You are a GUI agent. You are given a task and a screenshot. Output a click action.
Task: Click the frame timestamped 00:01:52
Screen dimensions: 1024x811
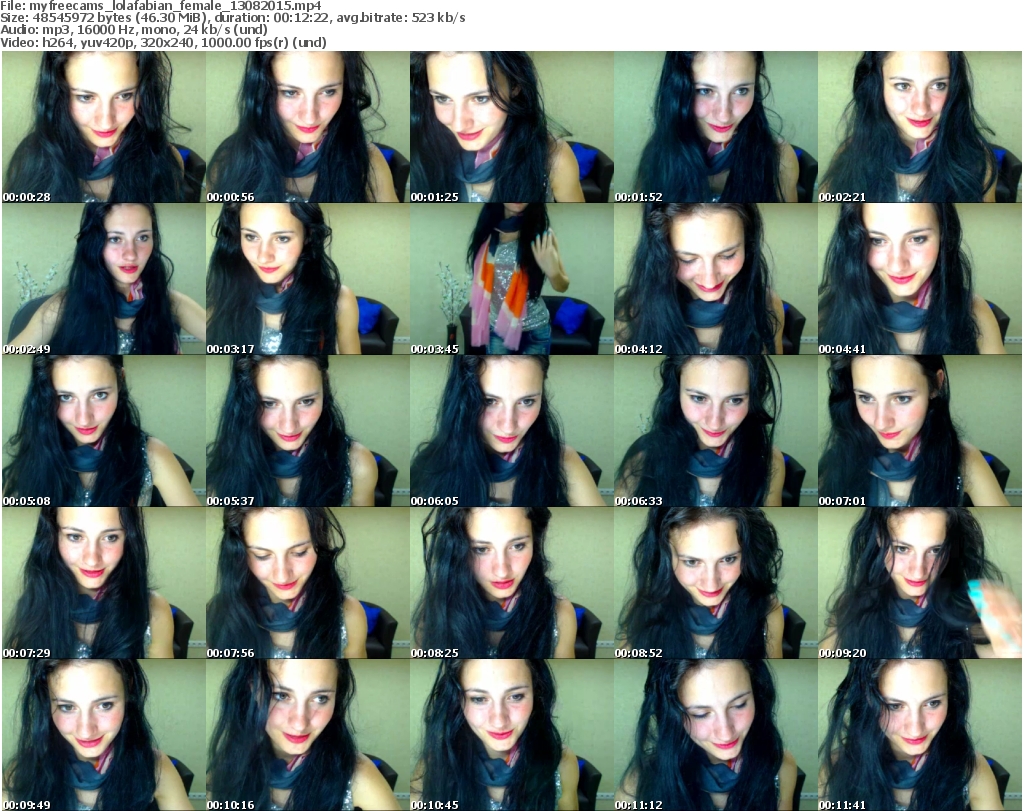point(716,127)
